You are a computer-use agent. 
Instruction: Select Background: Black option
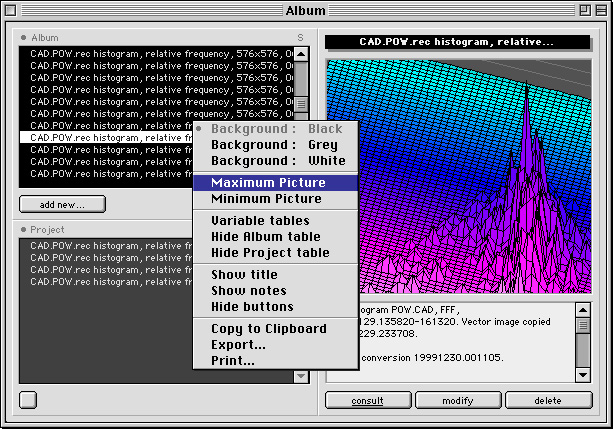tap(276, 129)
